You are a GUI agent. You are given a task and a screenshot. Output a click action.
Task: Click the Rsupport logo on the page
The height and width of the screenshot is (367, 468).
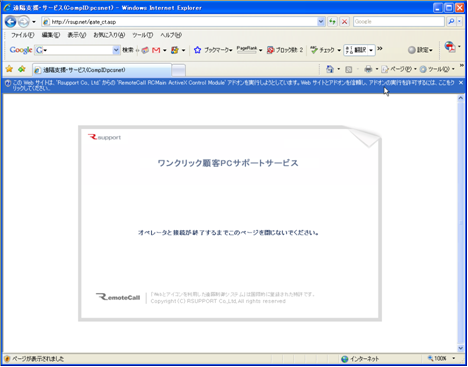click(x=104, y=137)
